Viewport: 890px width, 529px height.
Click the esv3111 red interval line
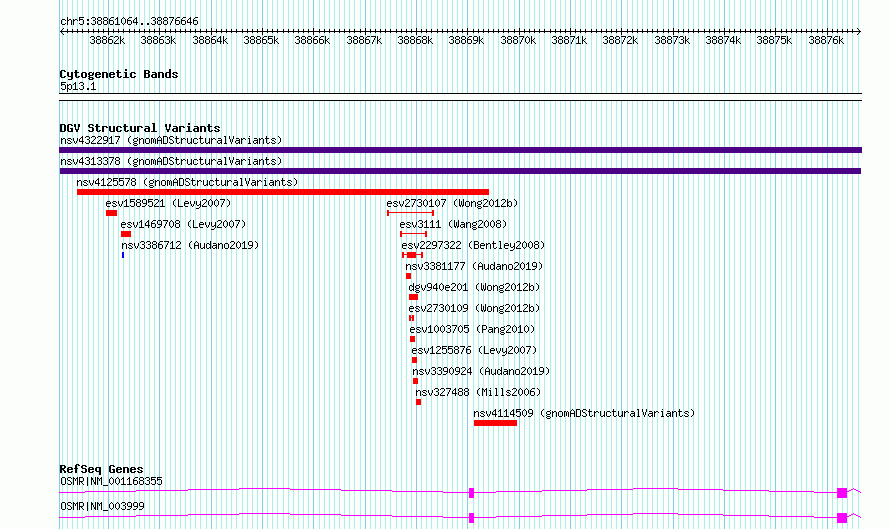click(413, 234)
